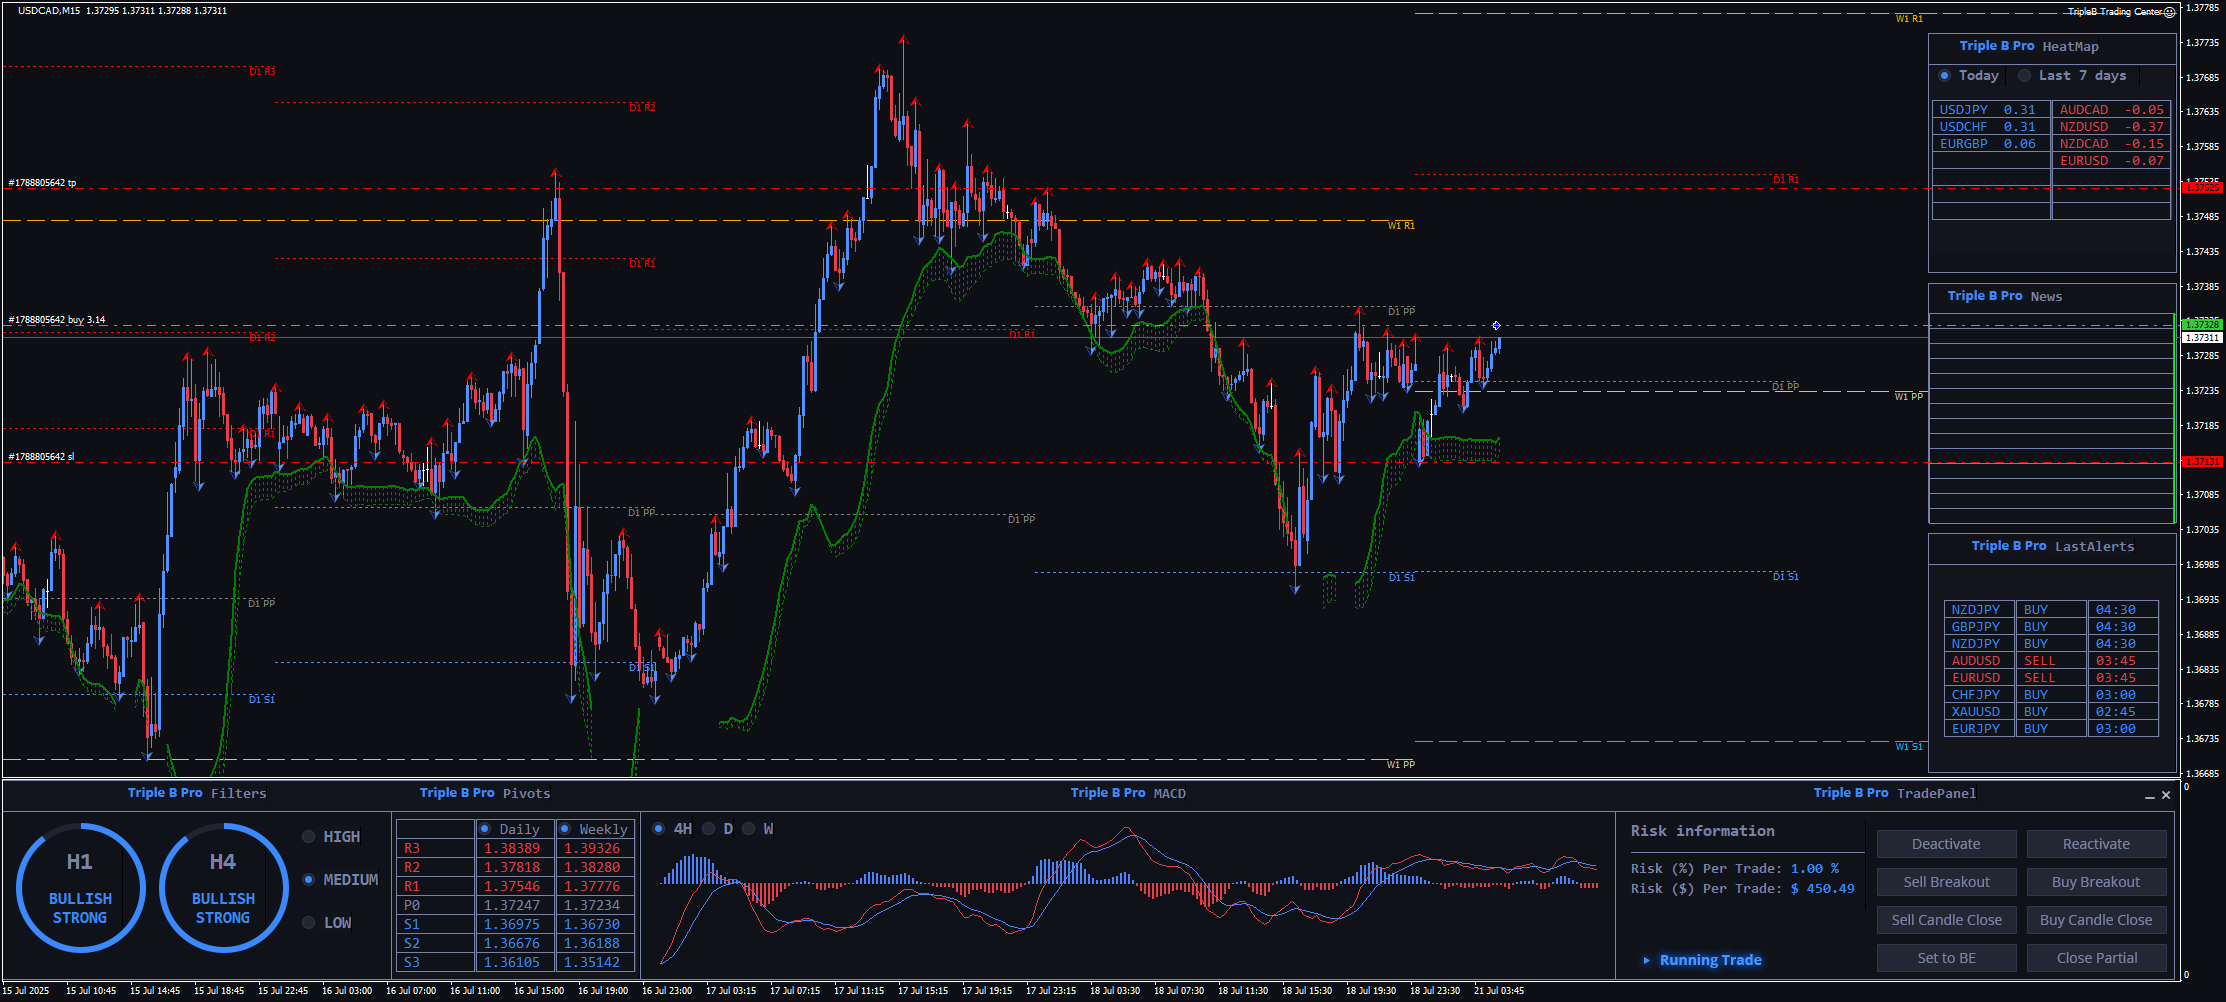
Task: Click the Close Partial button
Action: click(x=2096, y=958)
